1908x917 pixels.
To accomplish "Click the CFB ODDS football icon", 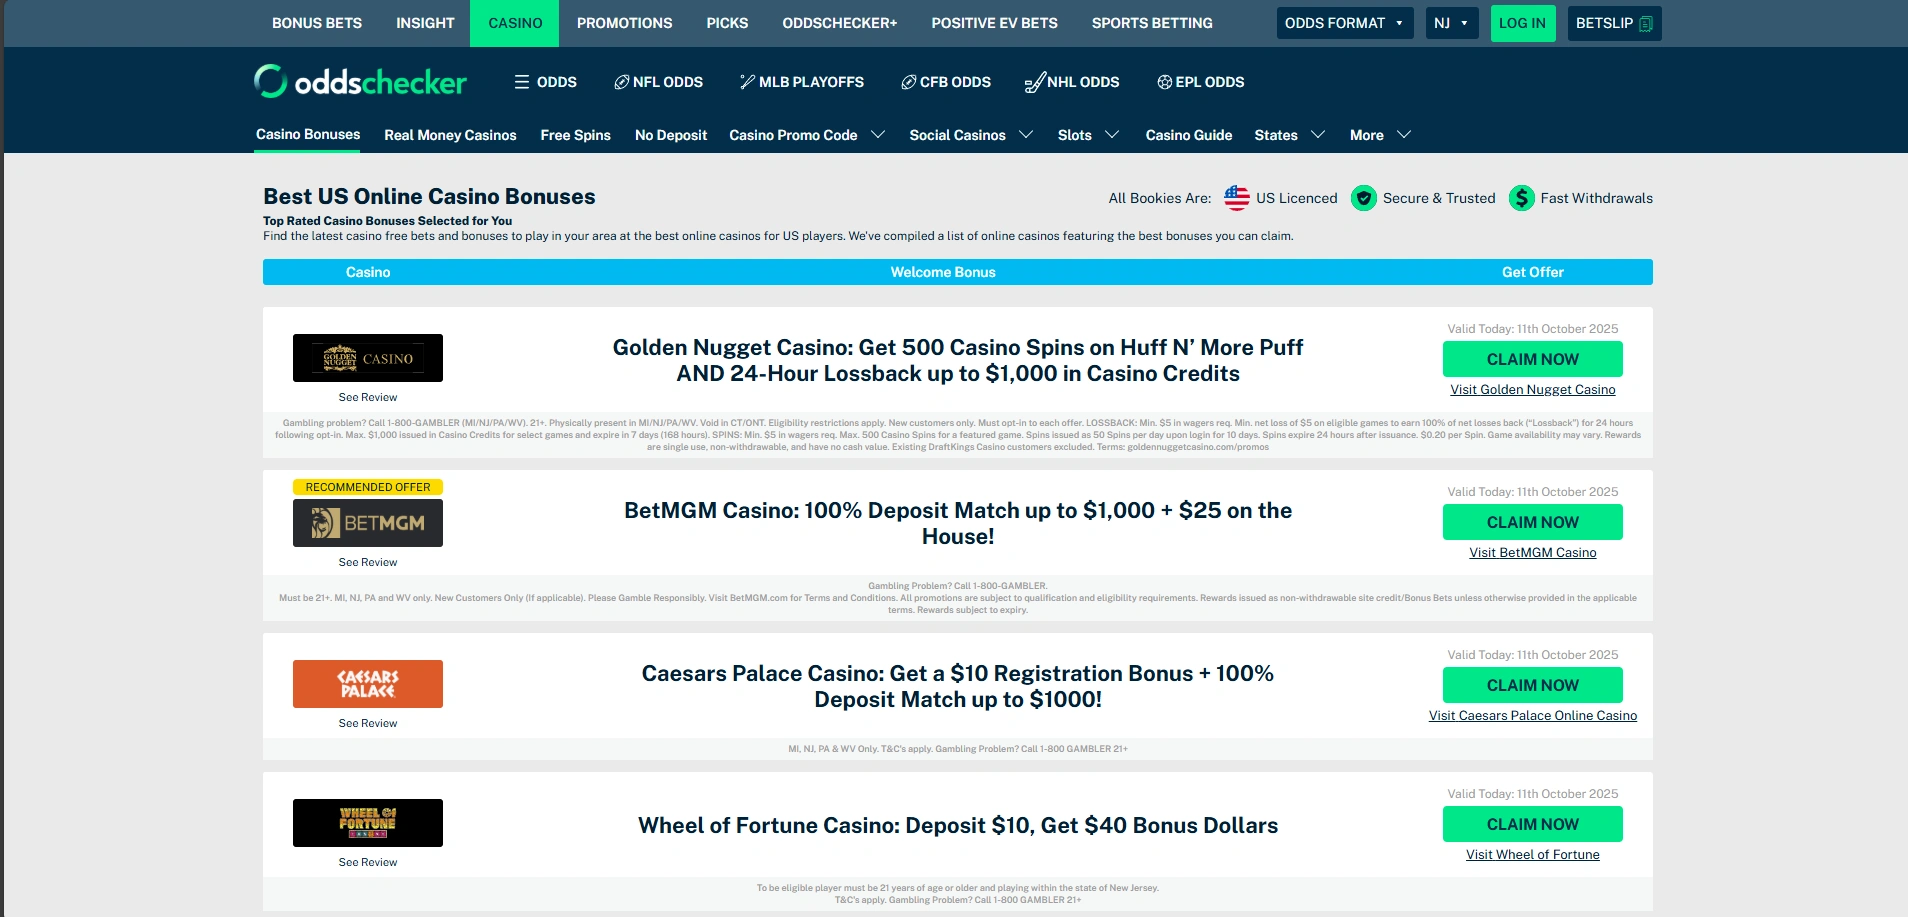I will (x=908, y=82).
